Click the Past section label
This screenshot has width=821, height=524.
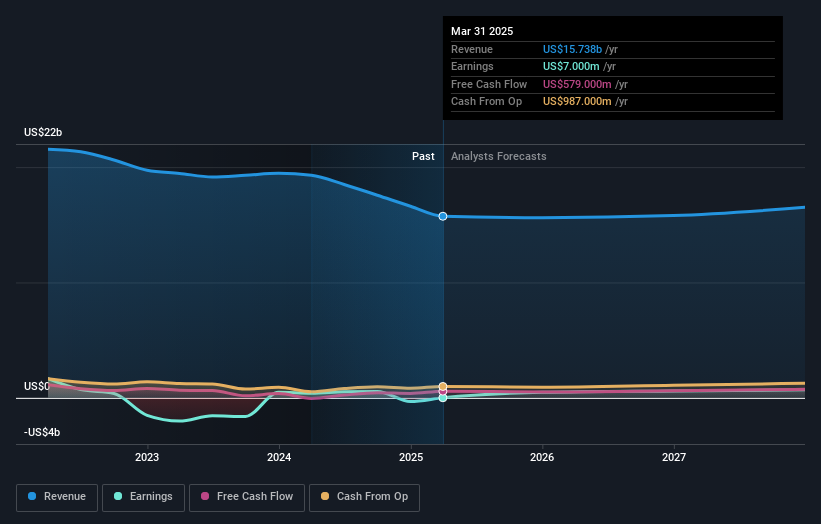click(423, 156)
